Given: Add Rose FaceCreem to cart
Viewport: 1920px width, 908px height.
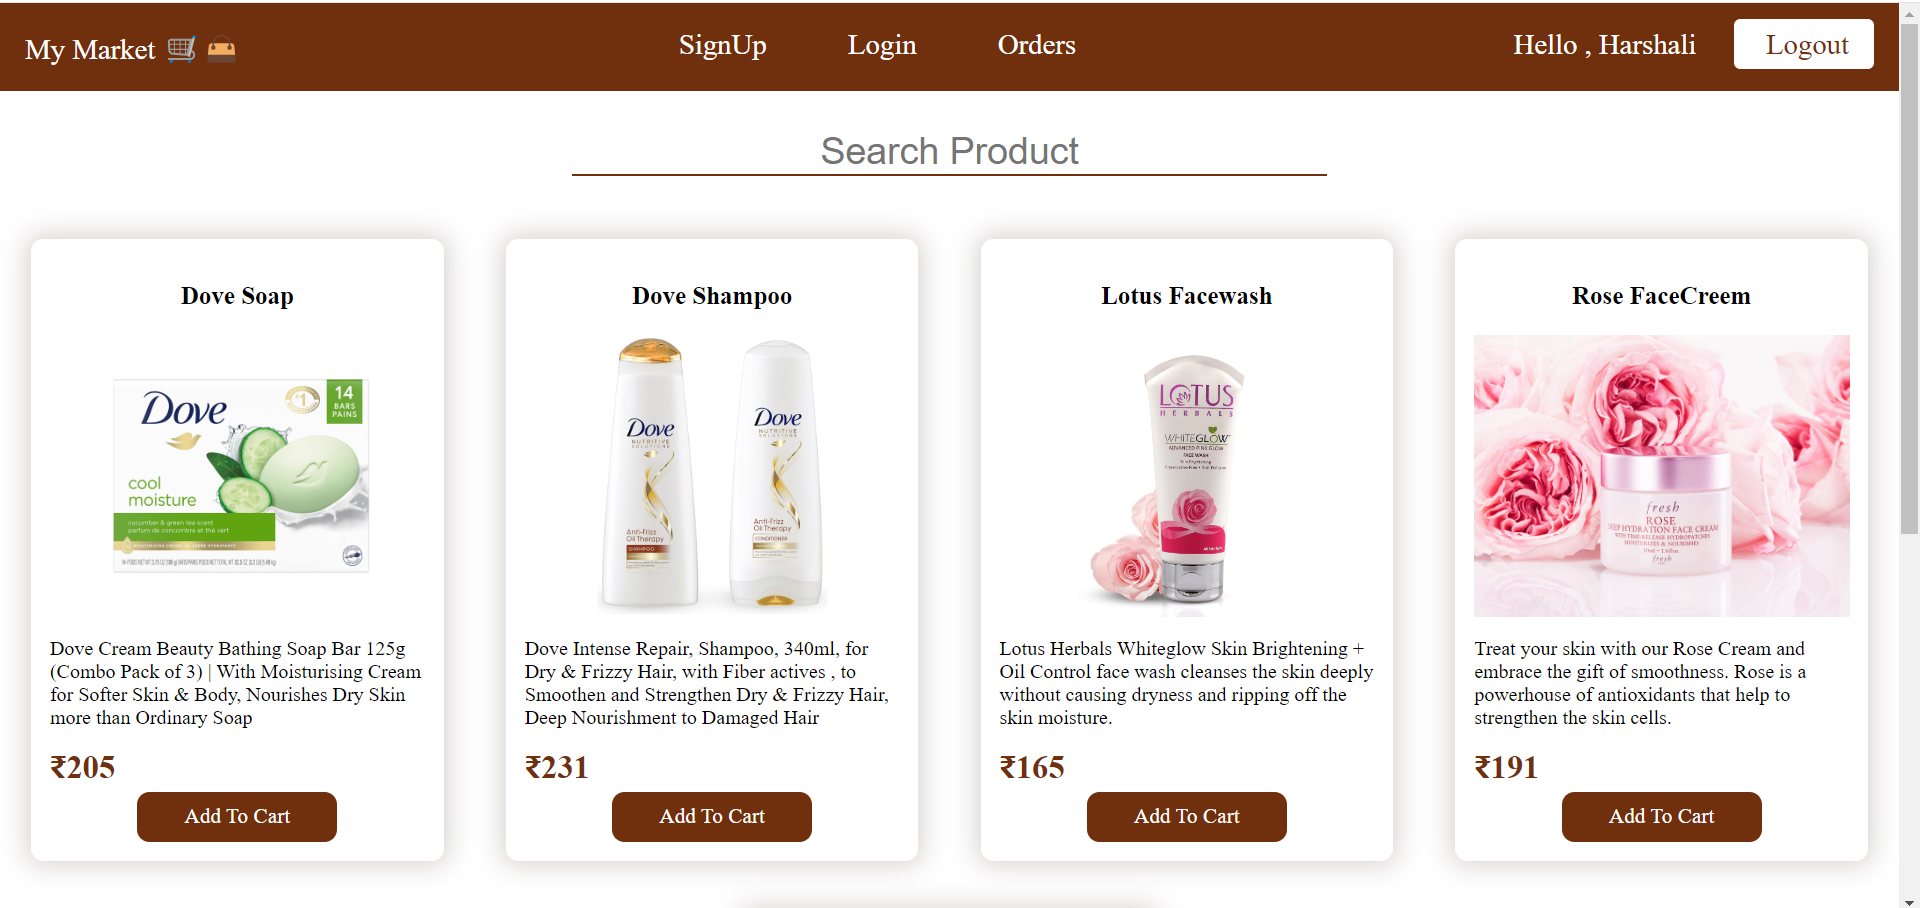Looking at the screenshot, I should 1661,816.
